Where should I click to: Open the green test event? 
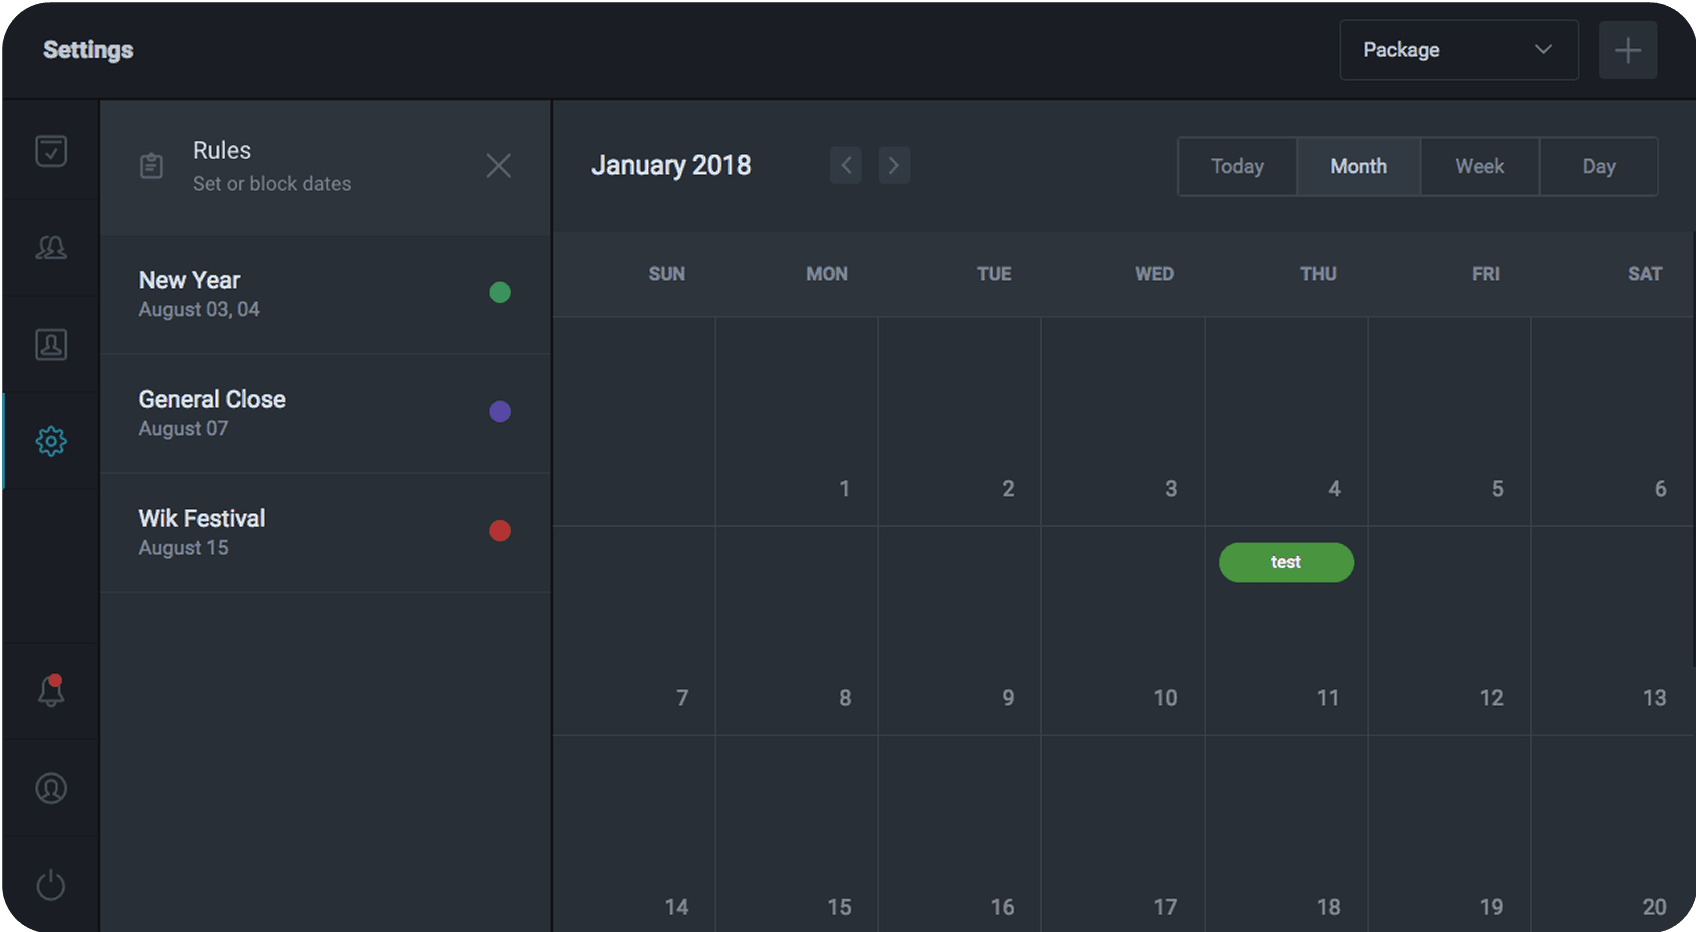point(1286,563)
